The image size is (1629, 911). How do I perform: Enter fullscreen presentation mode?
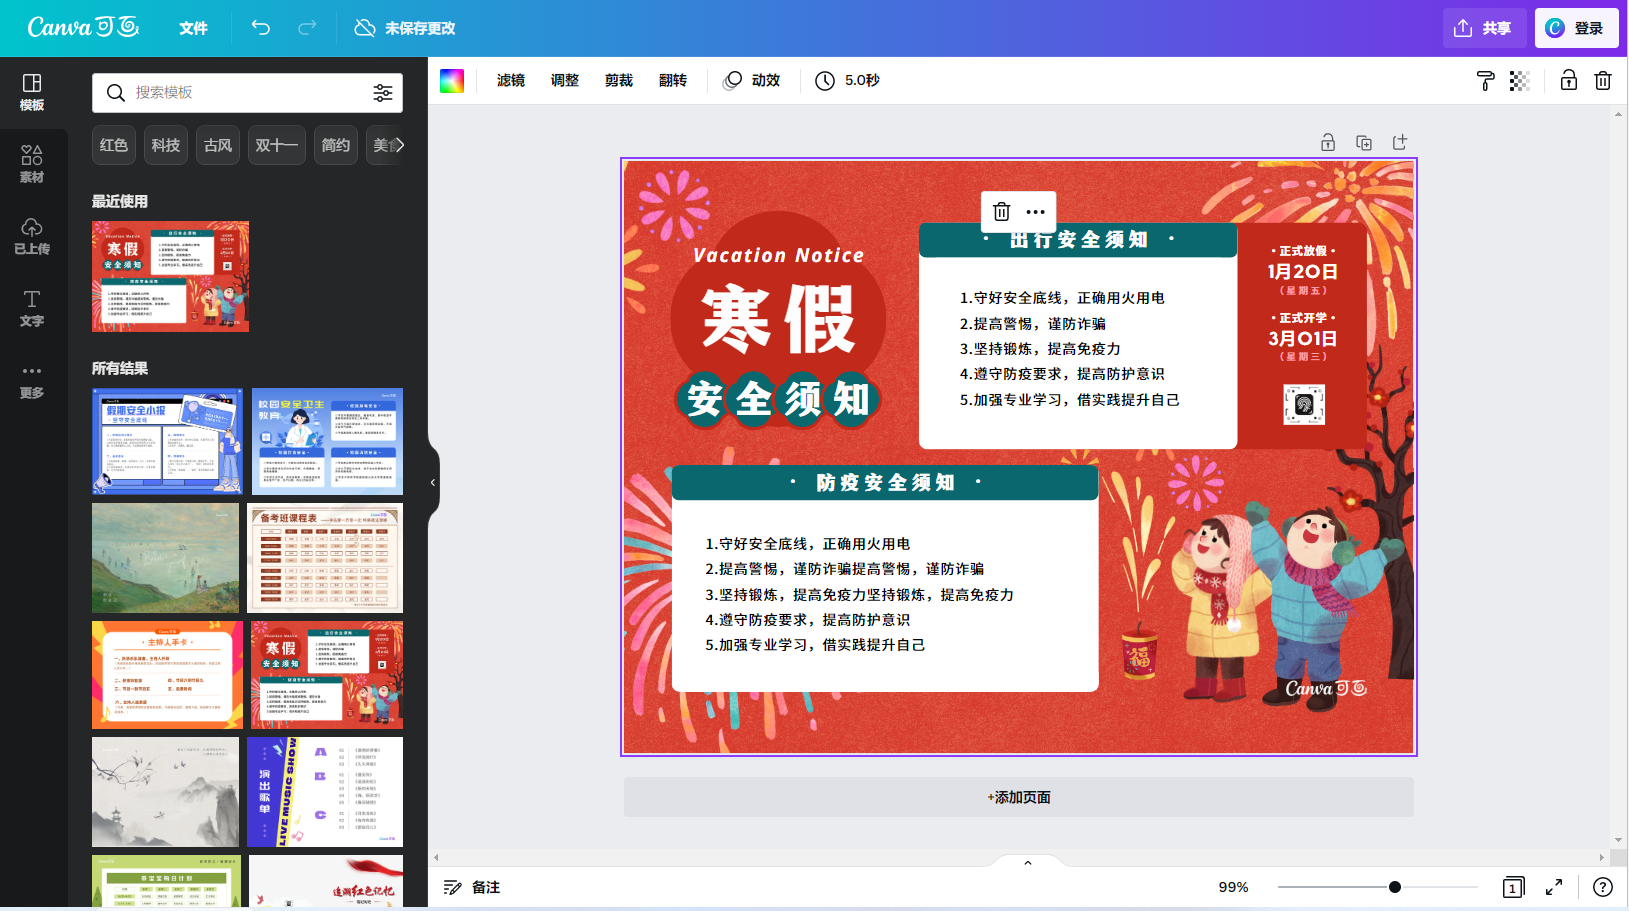[x=1554, y=887]
